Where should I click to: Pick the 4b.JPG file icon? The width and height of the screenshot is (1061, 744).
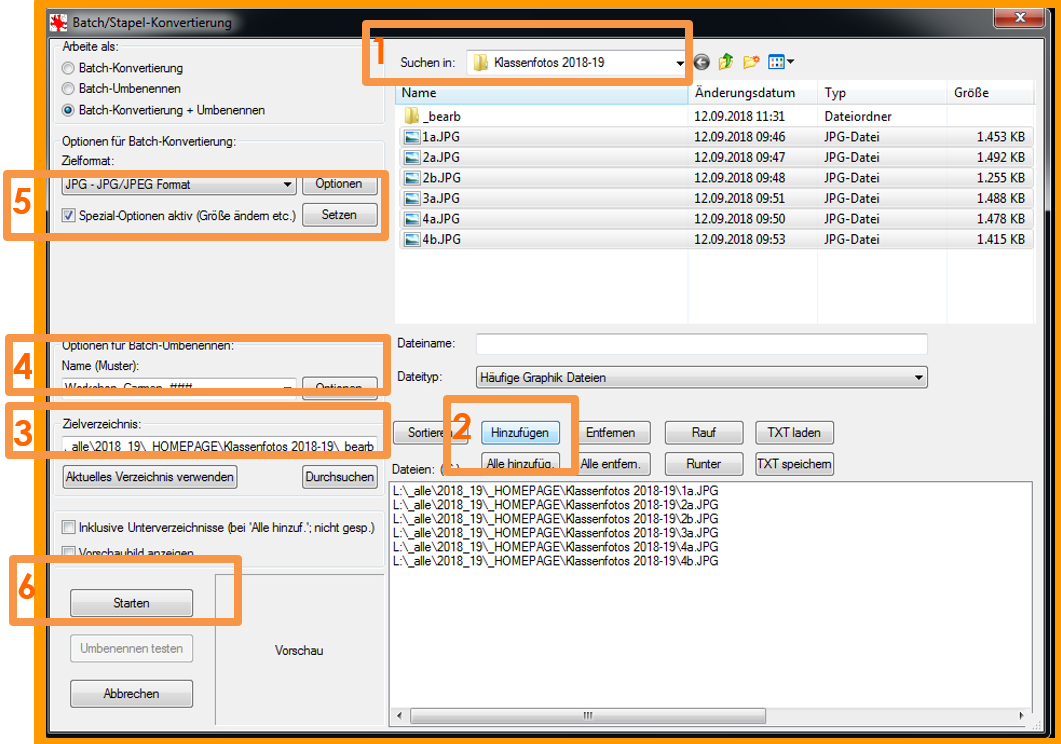click(x=411, y=239)
